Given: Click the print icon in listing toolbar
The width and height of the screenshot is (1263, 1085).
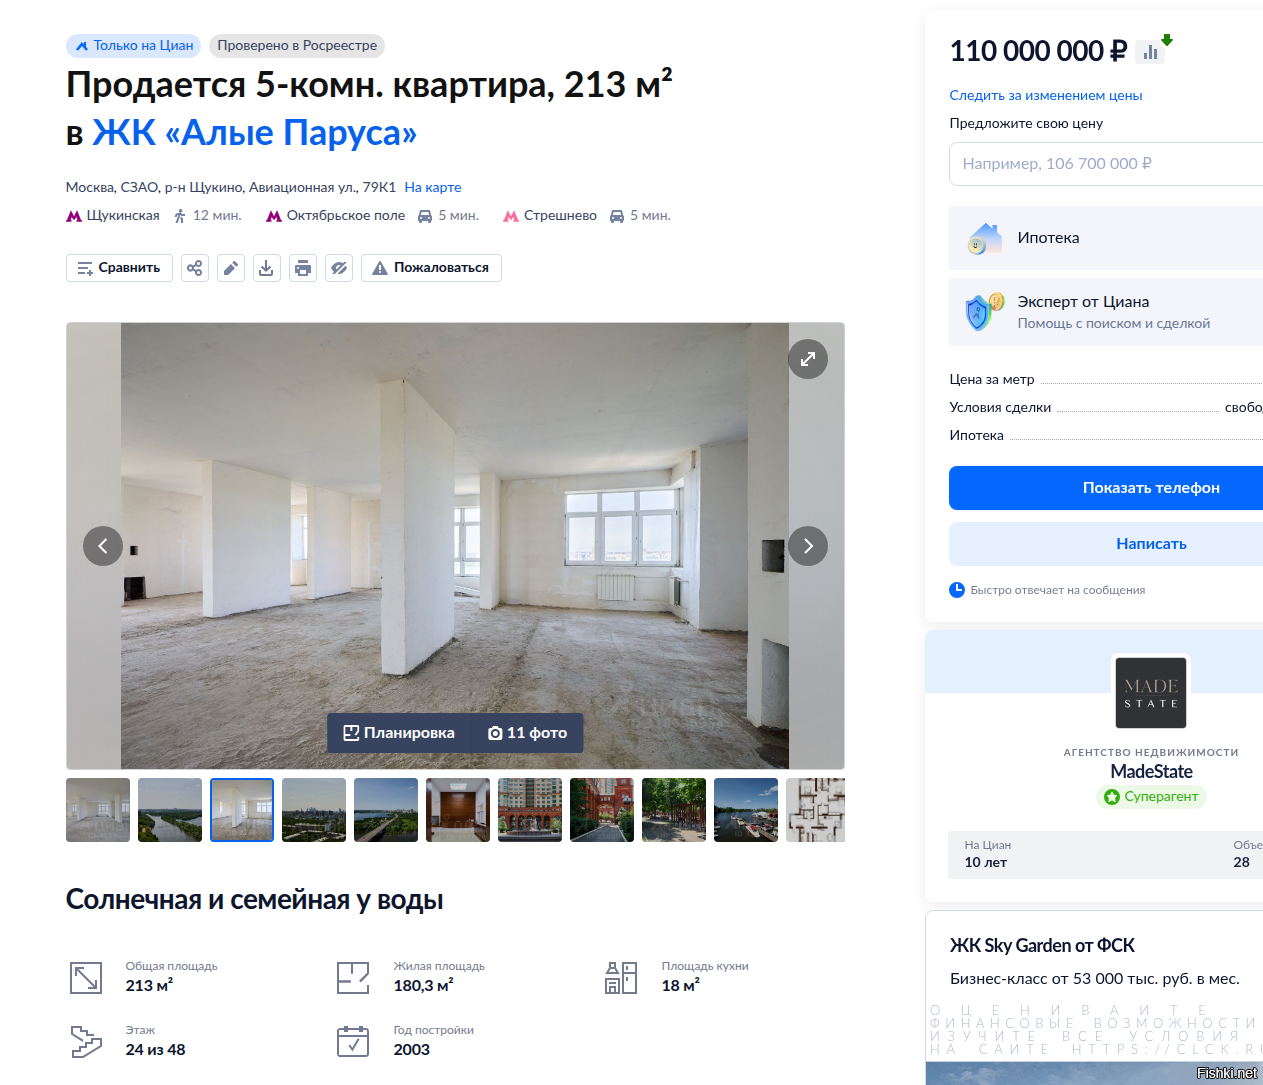Looking at the screenshot, I should coord(303,268).
